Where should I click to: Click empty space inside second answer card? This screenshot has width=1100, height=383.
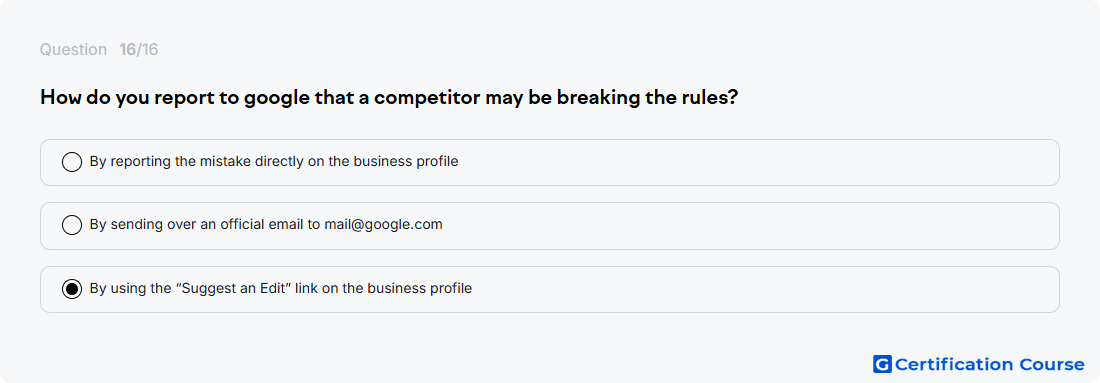[x=751, y=226]
